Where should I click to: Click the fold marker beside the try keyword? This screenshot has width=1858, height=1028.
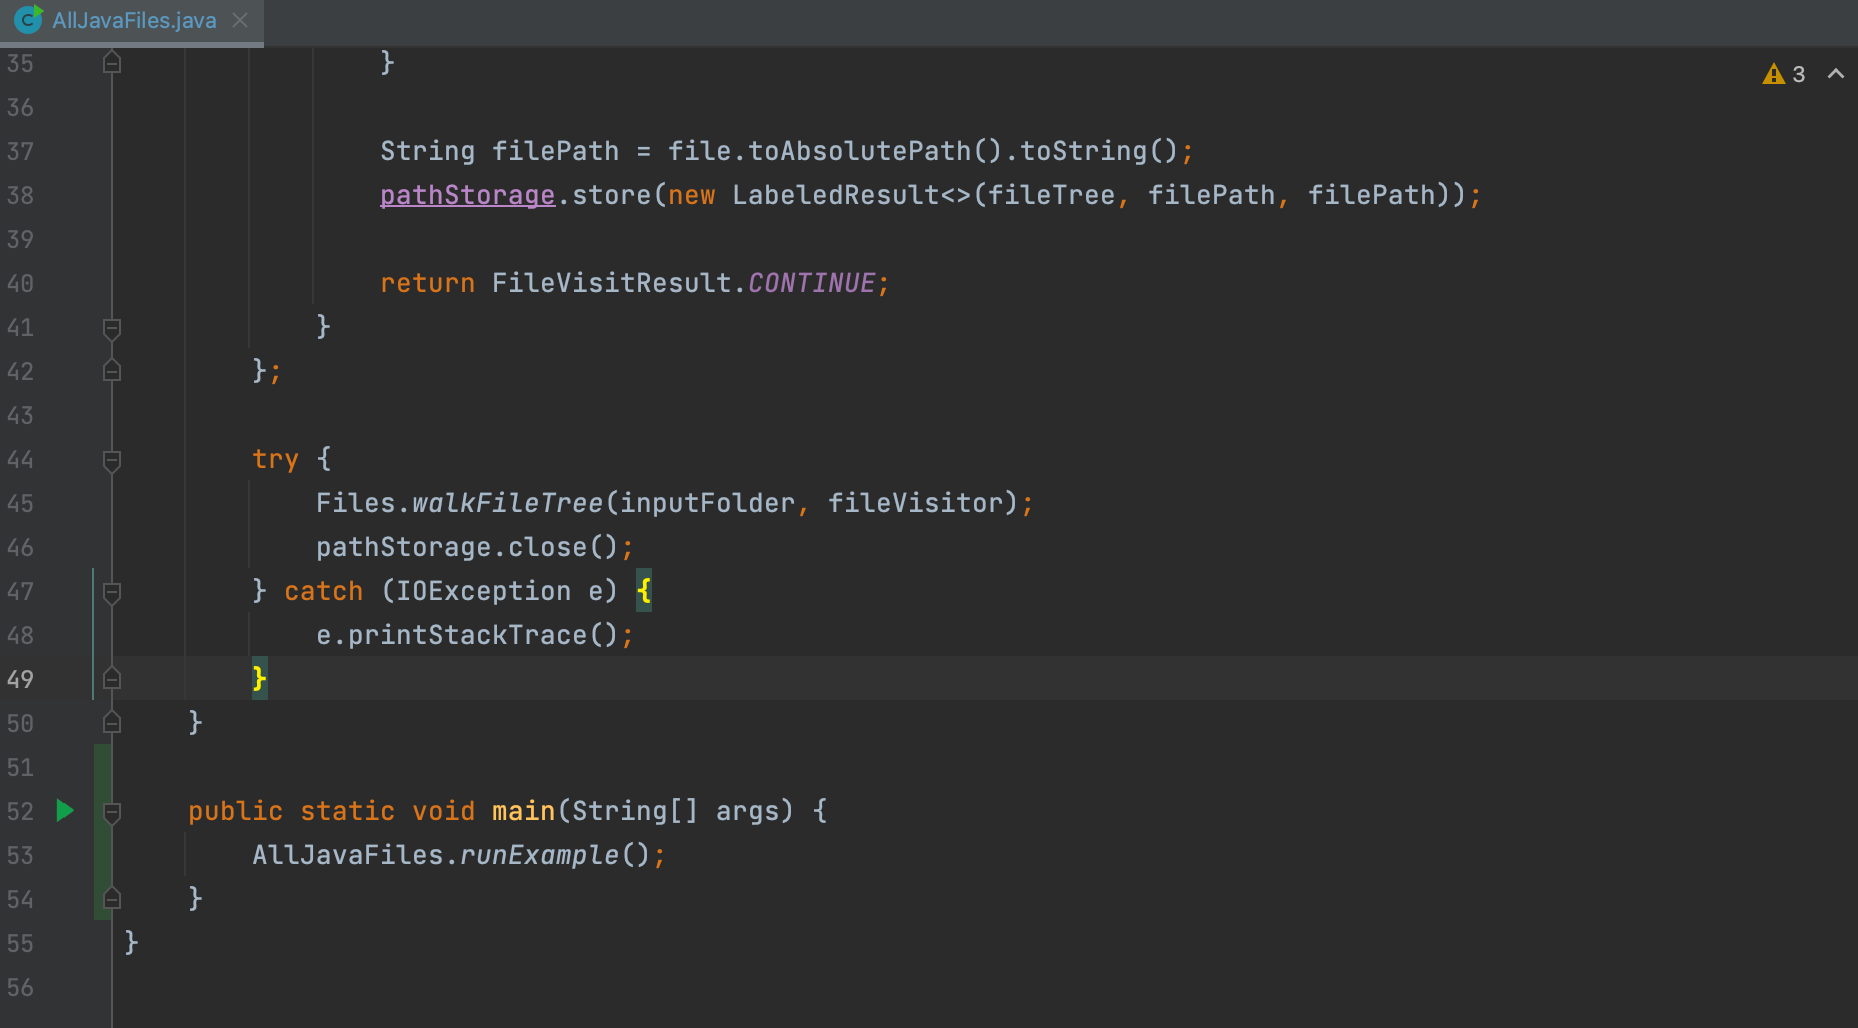click(x=111, y=460)
